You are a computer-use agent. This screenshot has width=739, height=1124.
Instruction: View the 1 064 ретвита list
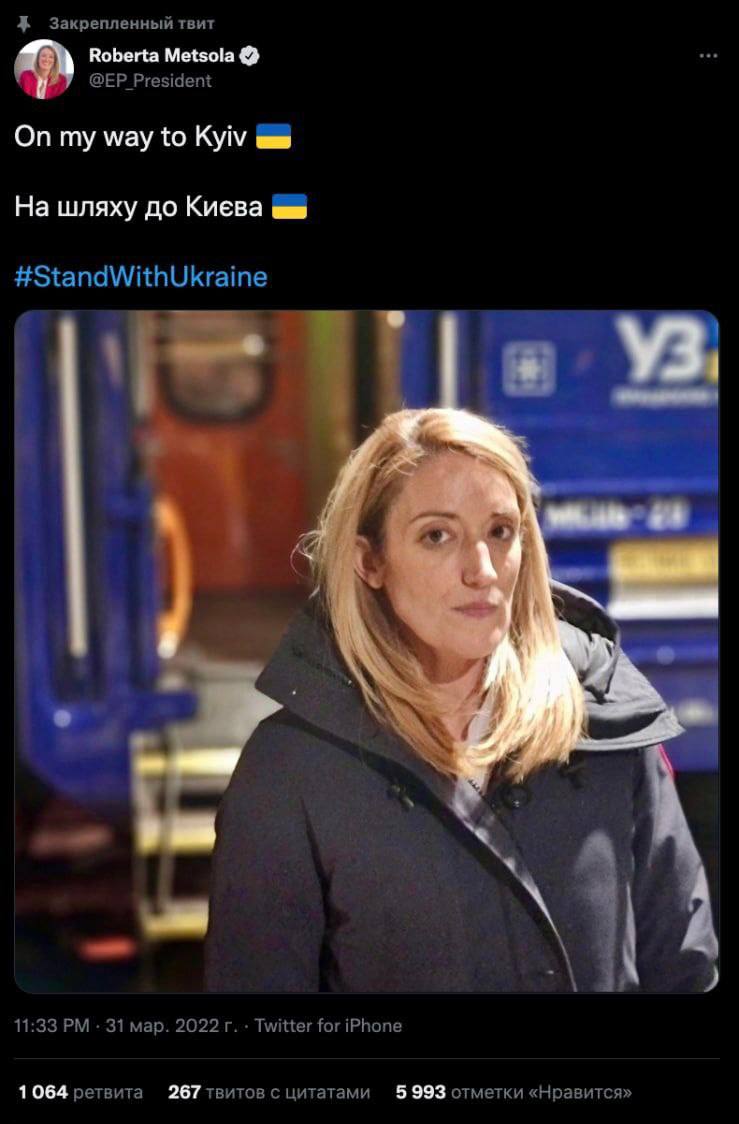tap(80, 1092)
